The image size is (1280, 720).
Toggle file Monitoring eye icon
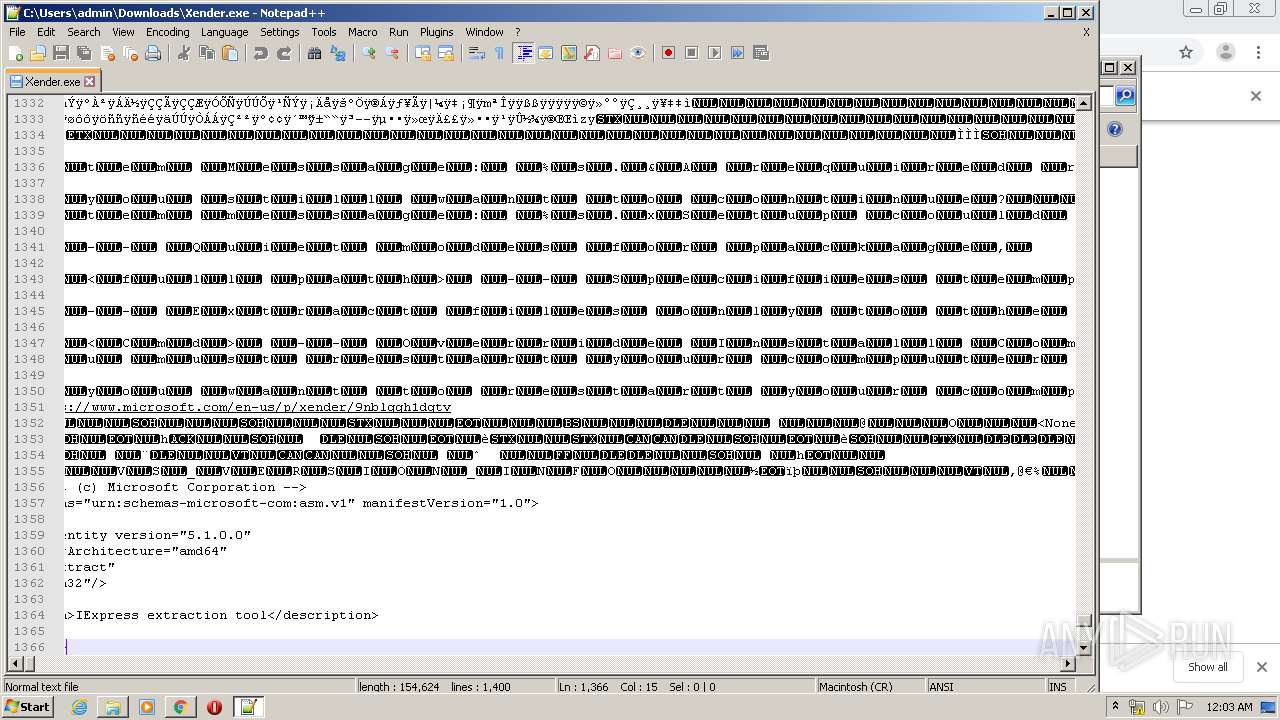[638, 53]
